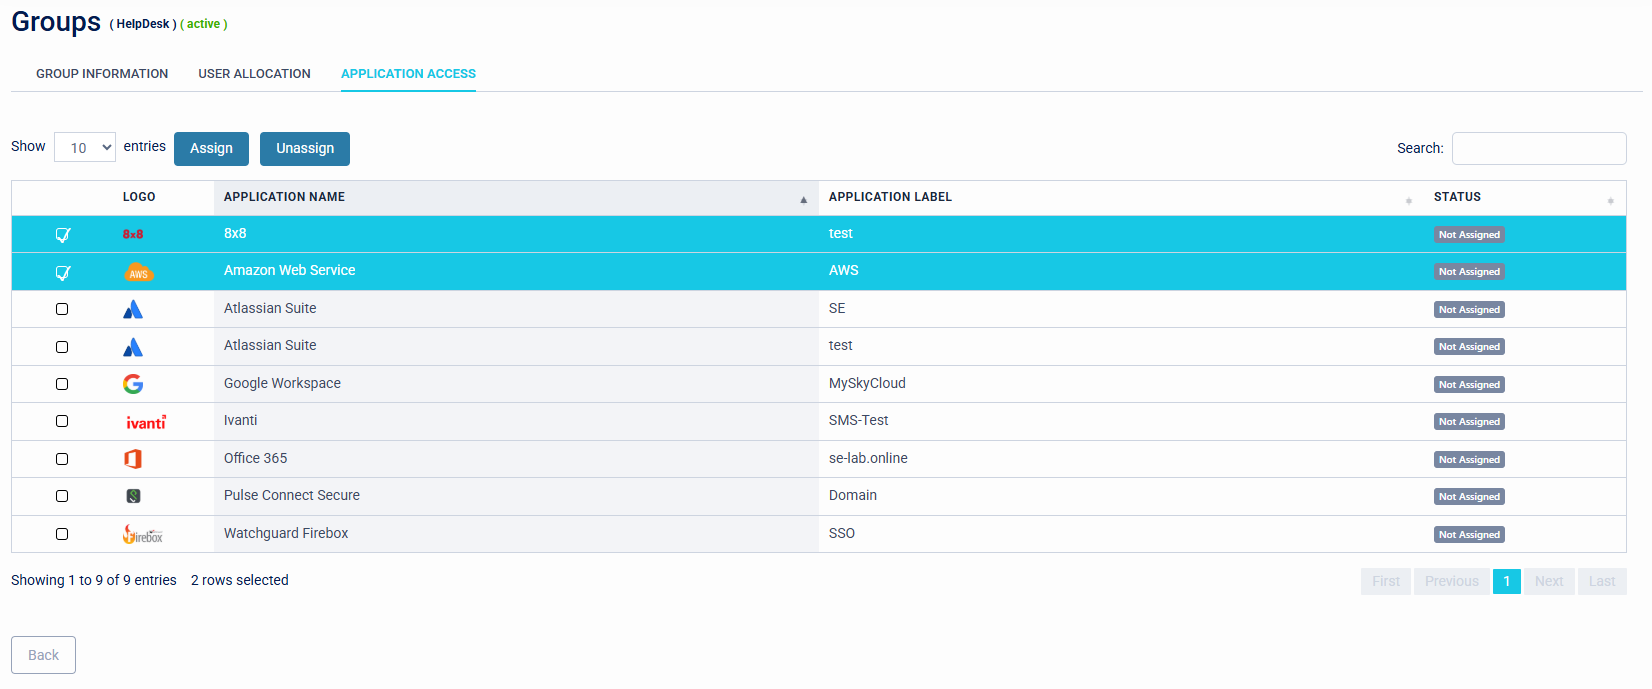Click the Back button
This screenshot has width=1652, height=689.
tap(43, 655)
